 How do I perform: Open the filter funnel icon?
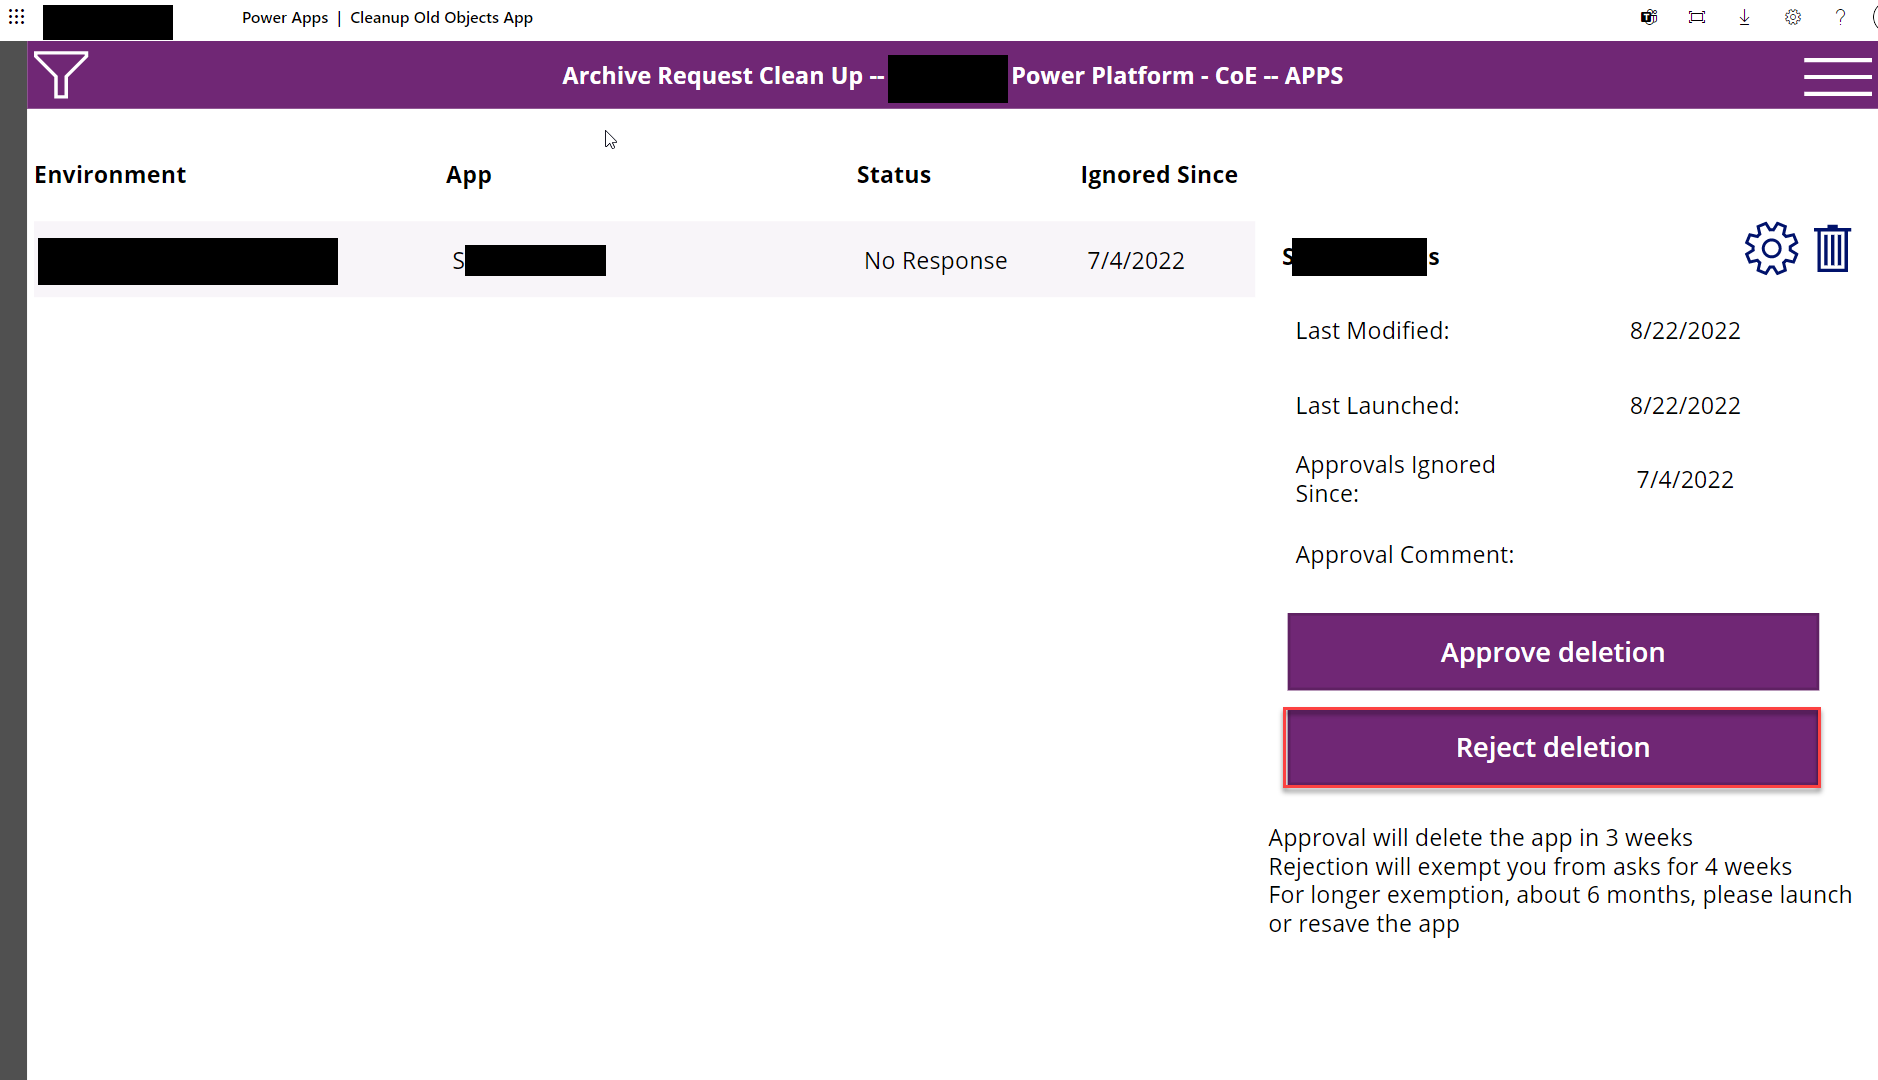point(60,74)
